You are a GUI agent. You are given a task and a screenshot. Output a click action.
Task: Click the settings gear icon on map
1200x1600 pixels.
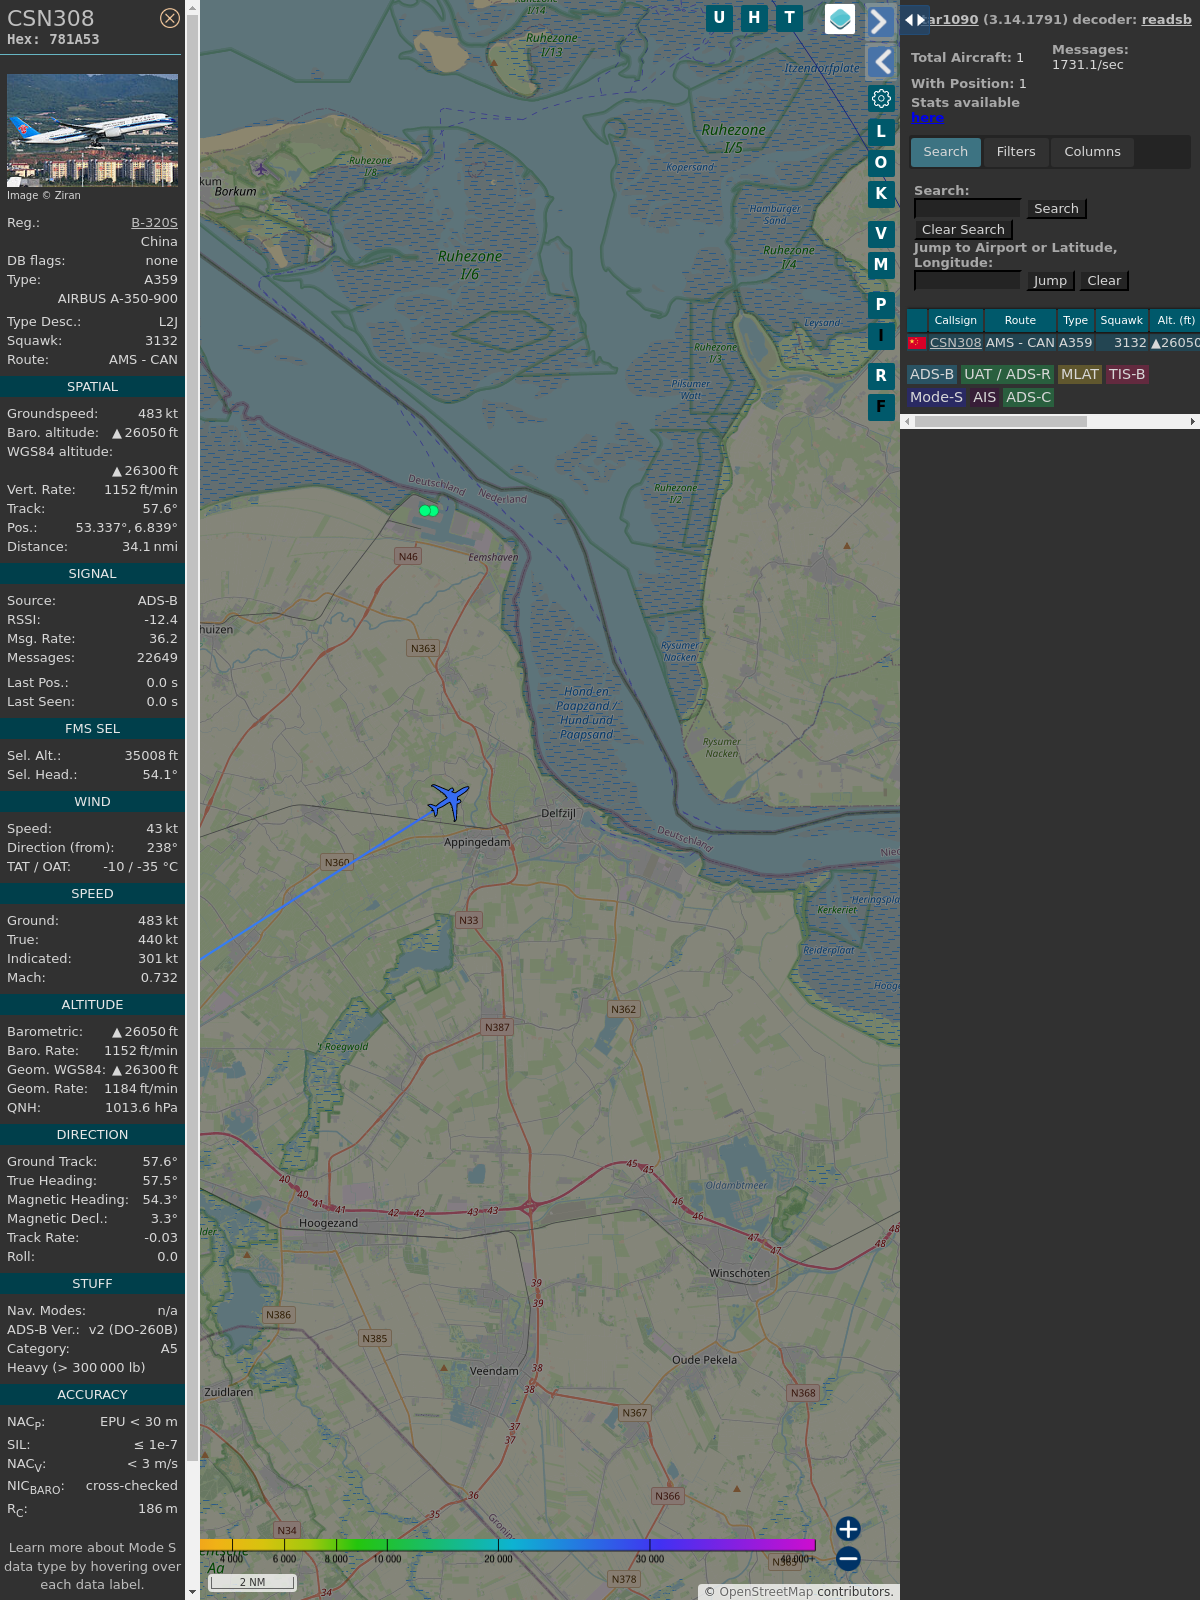(x=881, y=98)
